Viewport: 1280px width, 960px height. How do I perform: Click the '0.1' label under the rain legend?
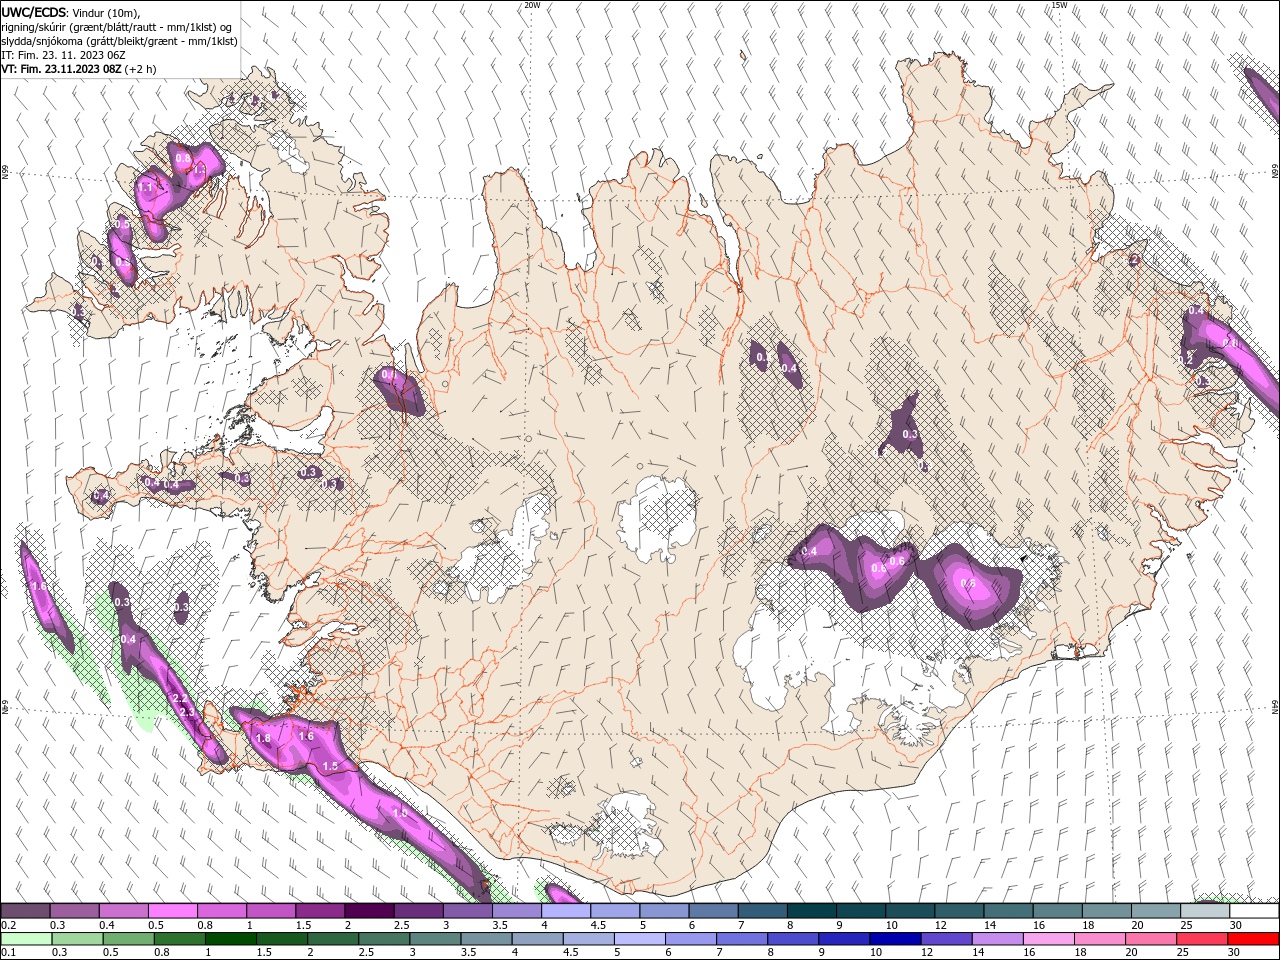(x=8, y=953)
